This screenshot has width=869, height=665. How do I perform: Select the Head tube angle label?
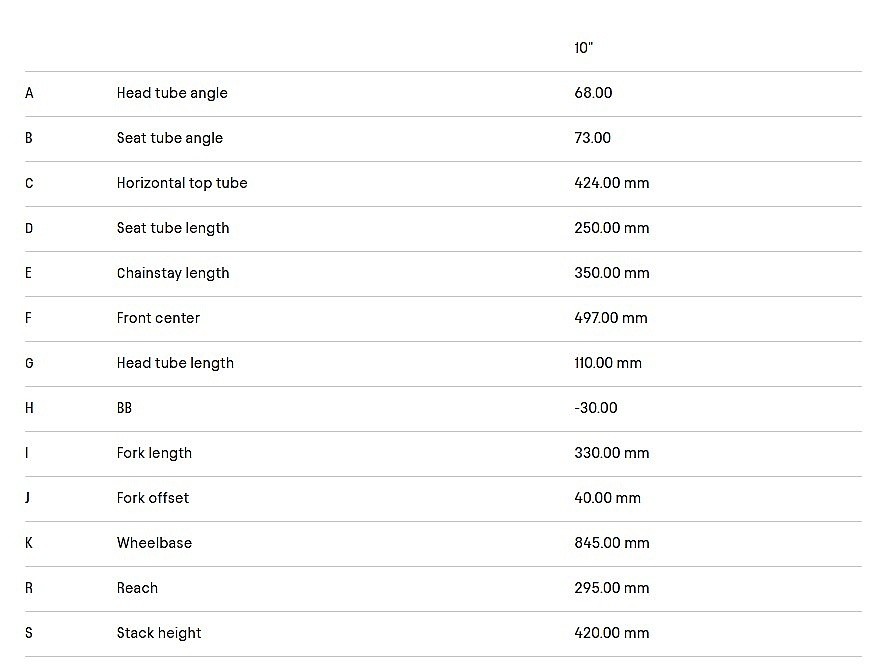click(x=172, y=93)
